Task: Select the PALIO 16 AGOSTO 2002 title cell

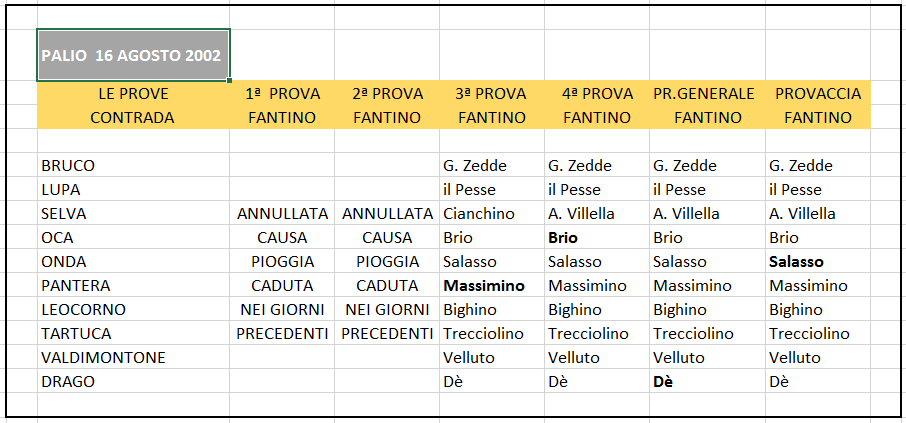Action: tap(133, 55)
